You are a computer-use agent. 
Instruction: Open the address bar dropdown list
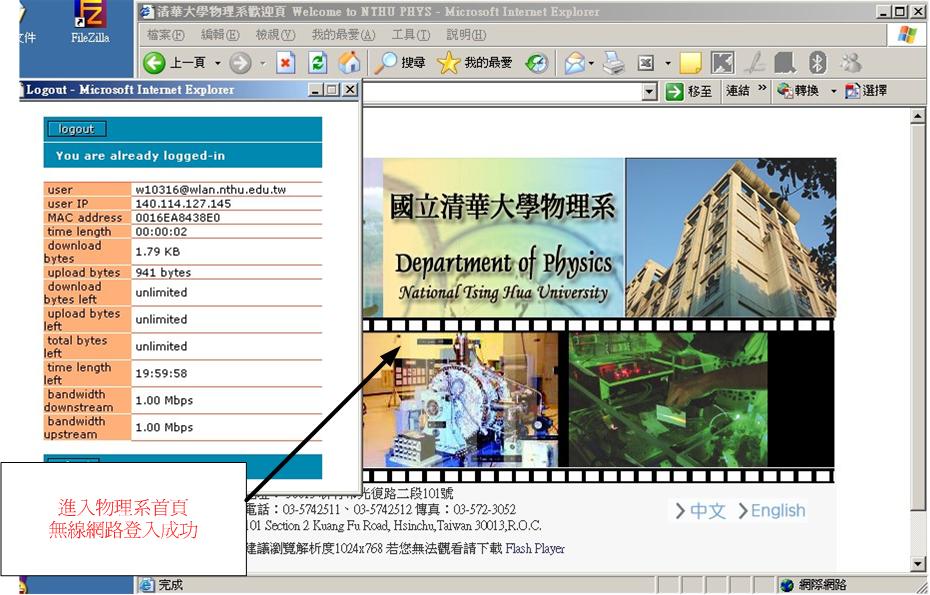coord(650,92)
